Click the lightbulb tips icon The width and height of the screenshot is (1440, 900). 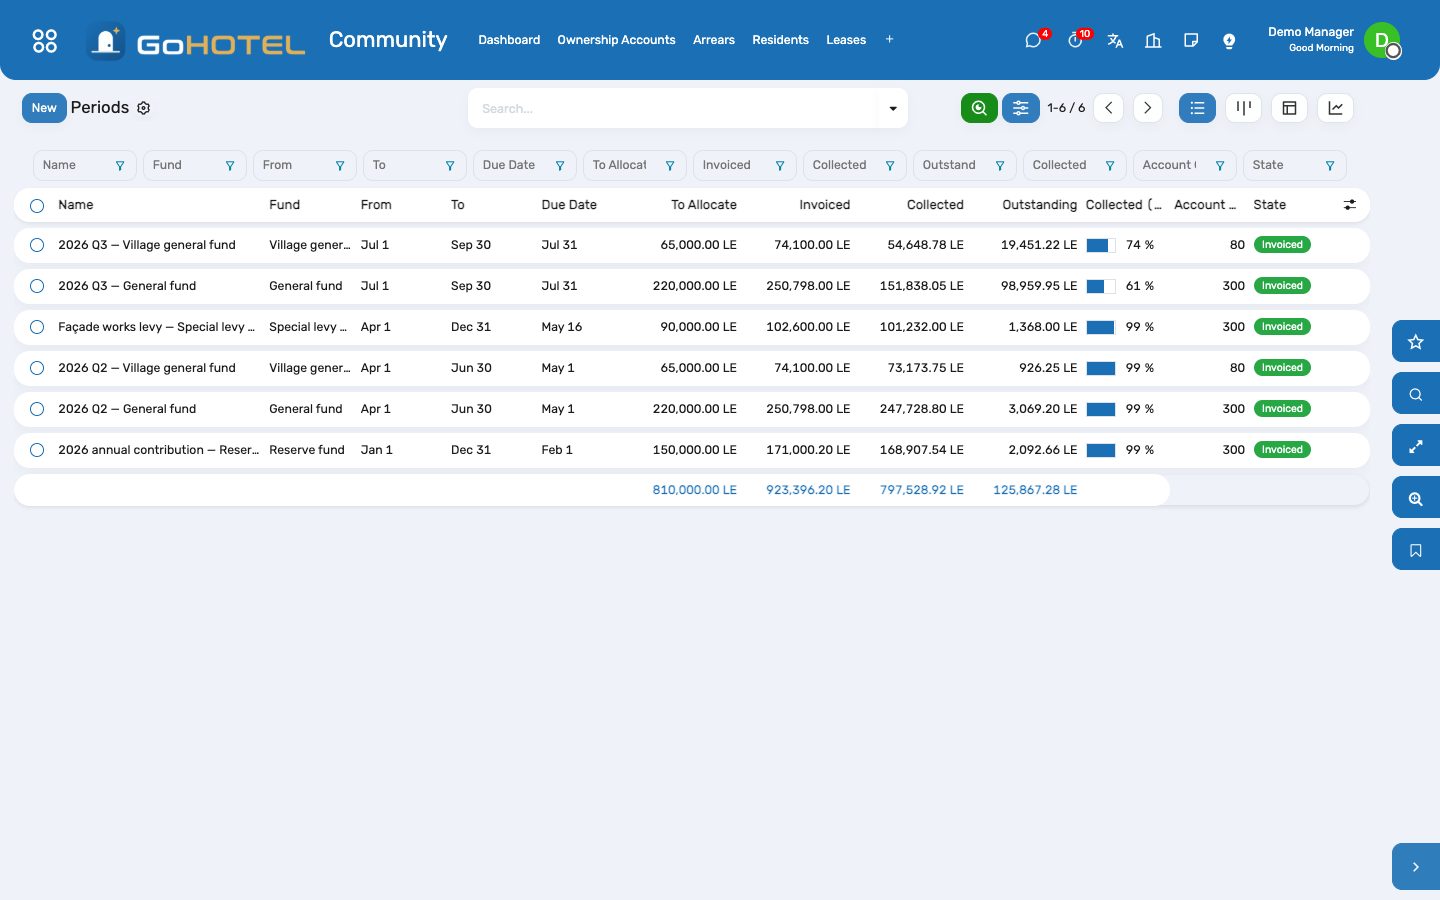tap(1229, 40)
